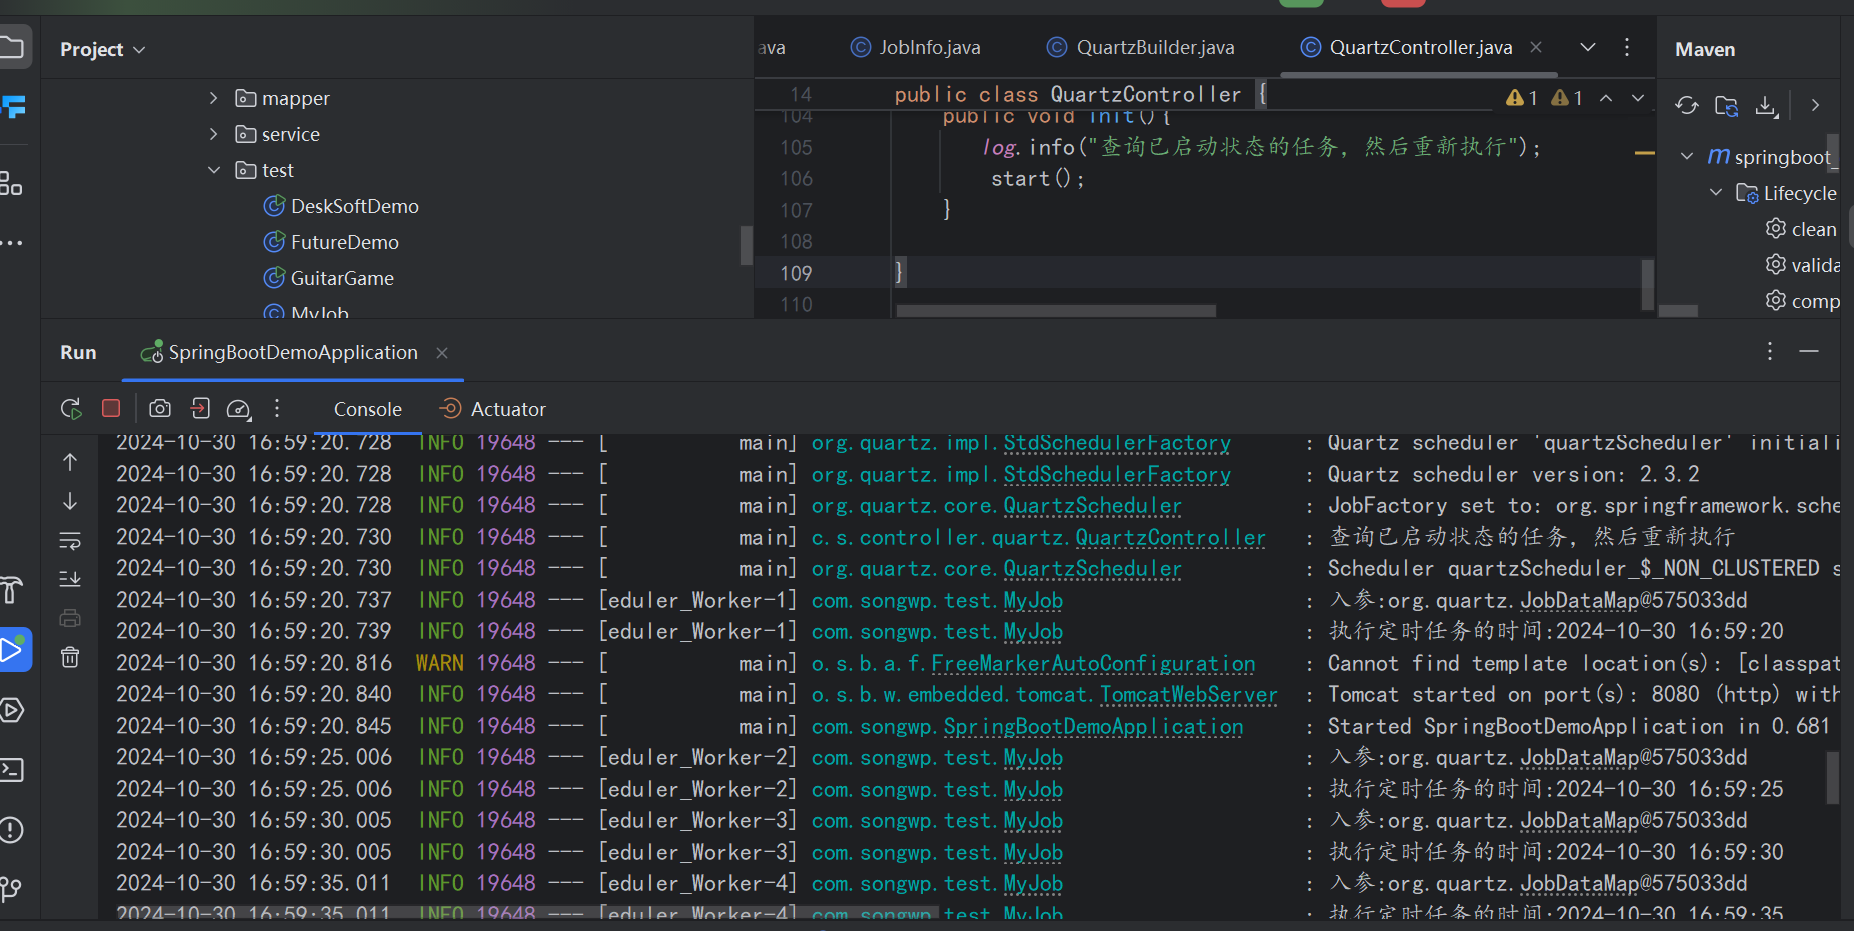Collapse the test folder
Image resolution: width=1854 pixels, height=931 pixels.
click(213, 170)
